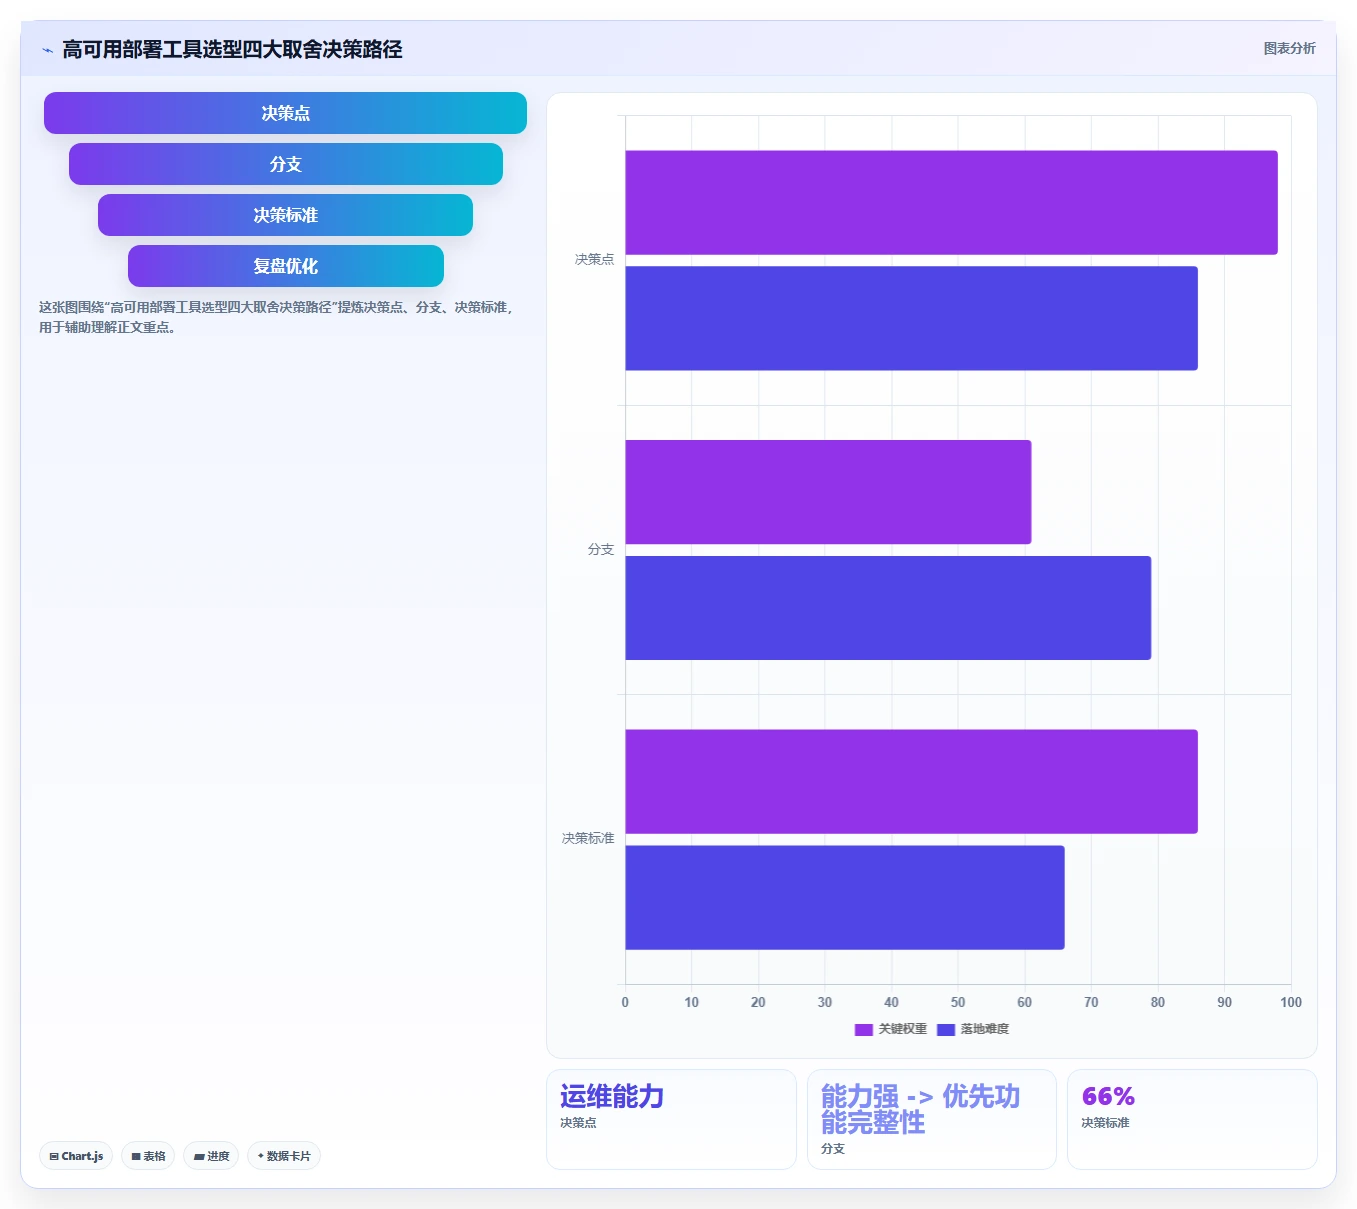Click the 图表分析 label
Screen dimensions: 1357x1209
point(1289,48)
